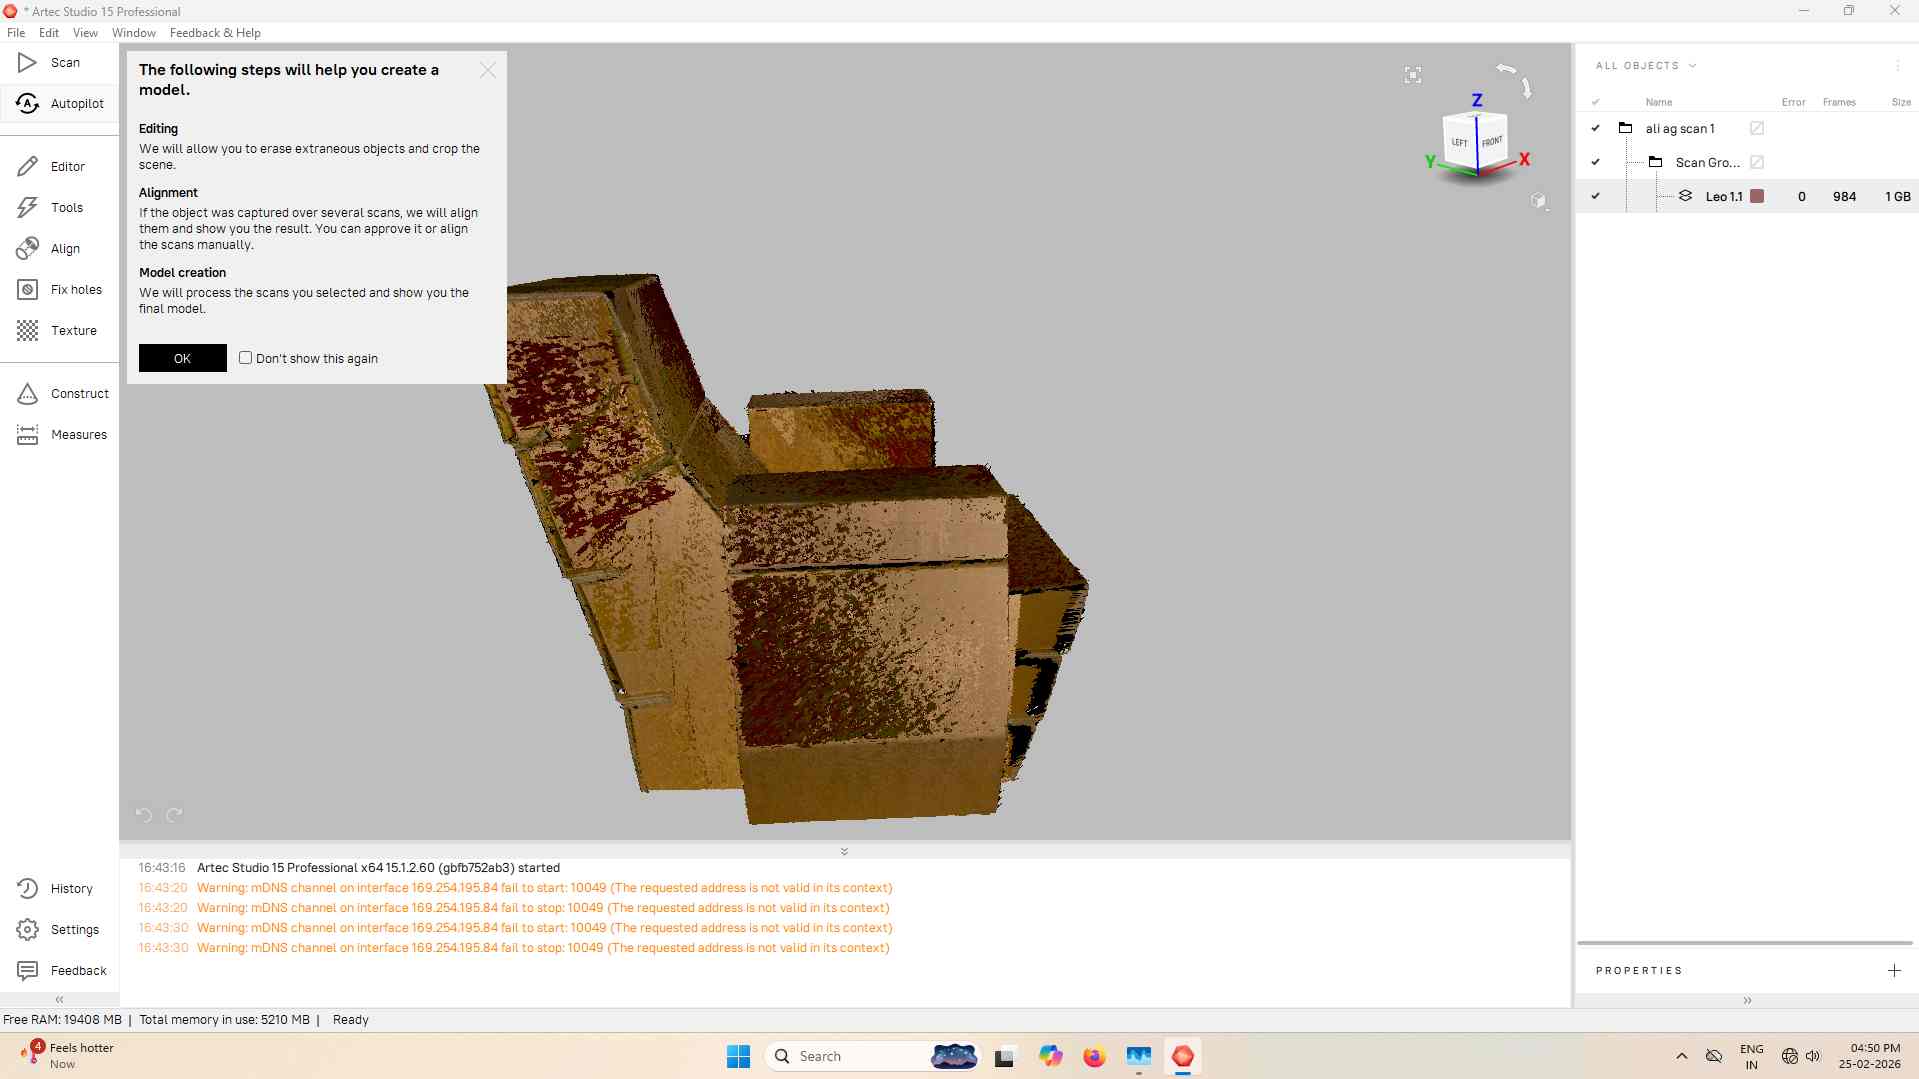Open Settings in left sidebar

[60, 930]
